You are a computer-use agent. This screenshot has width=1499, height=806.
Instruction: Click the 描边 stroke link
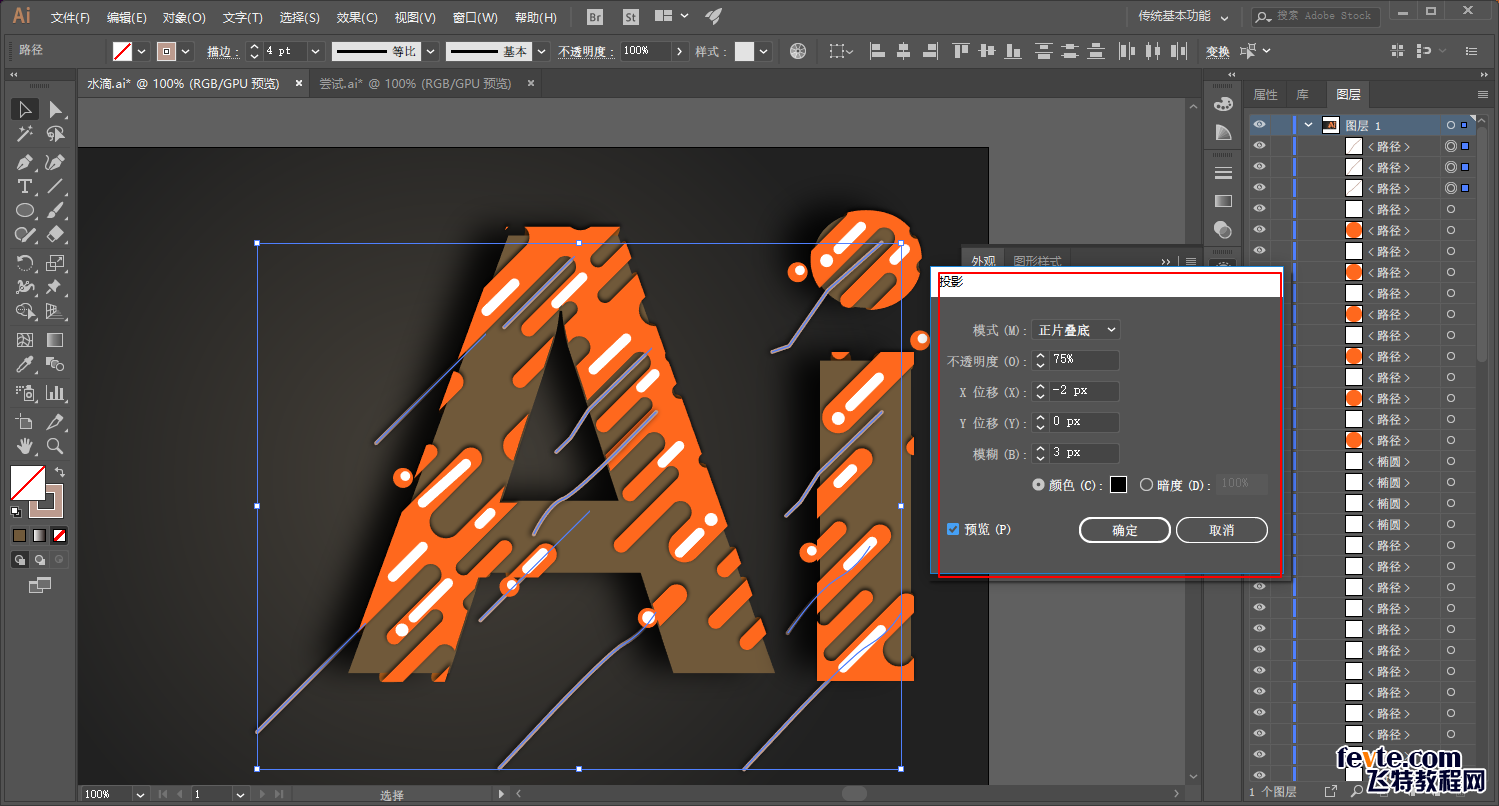(222, 52)
